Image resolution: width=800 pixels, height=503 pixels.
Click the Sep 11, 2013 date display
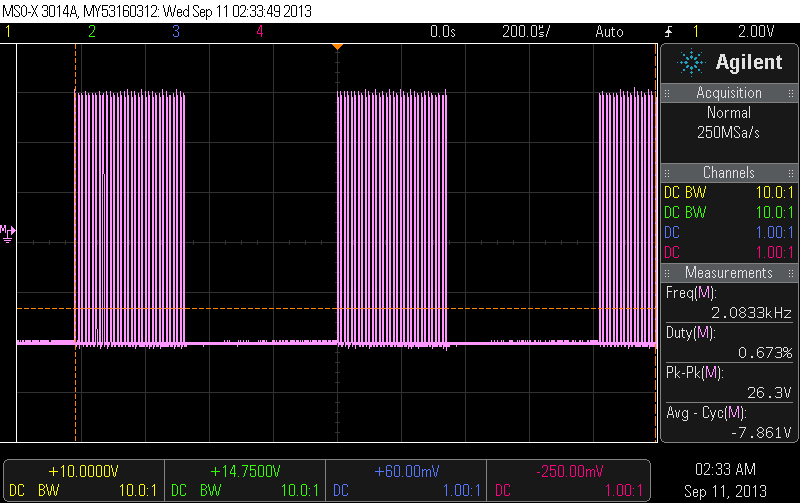coord(726,491)
